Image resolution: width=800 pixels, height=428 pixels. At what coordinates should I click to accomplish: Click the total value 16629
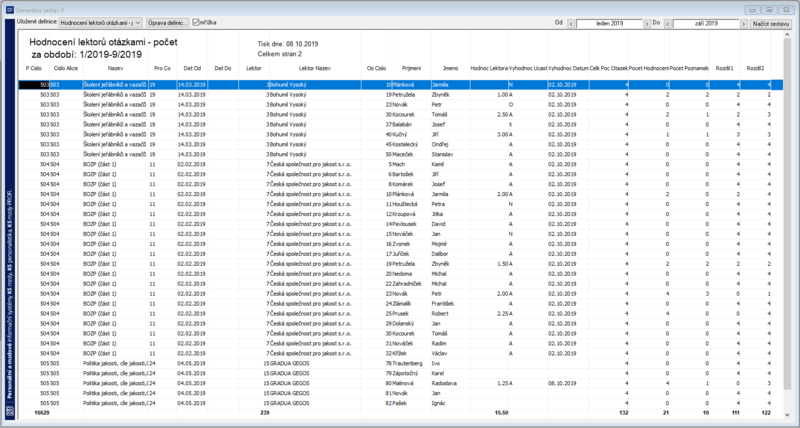[x=42, y=413]
